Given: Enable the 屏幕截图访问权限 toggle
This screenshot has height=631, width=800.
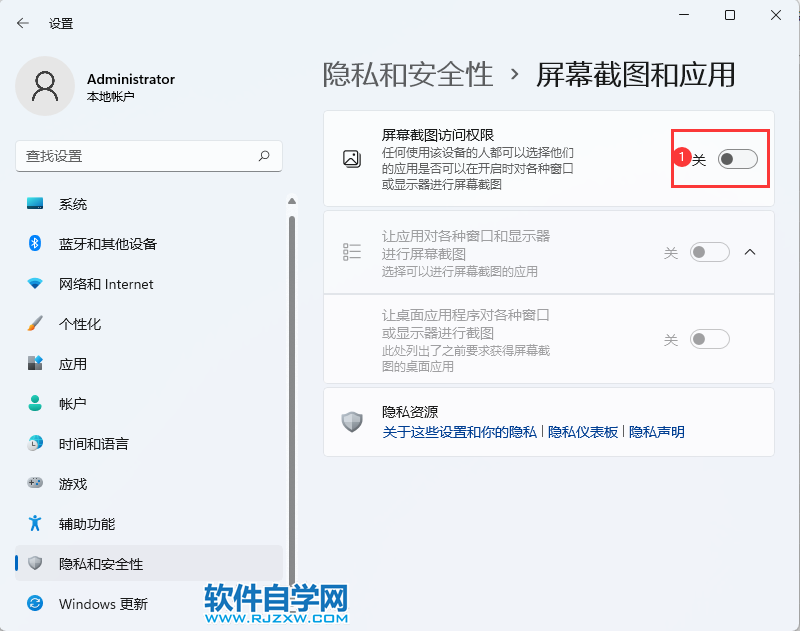Looking at the screenshot, I should tap(738, 159).
